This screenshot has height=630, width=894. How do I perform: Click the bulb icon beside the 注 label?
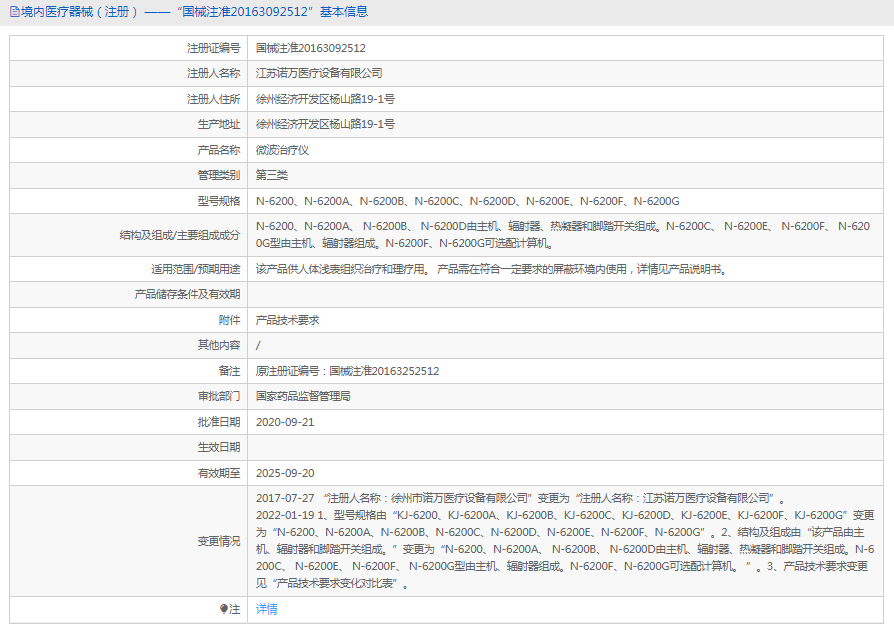coord(224,609)
